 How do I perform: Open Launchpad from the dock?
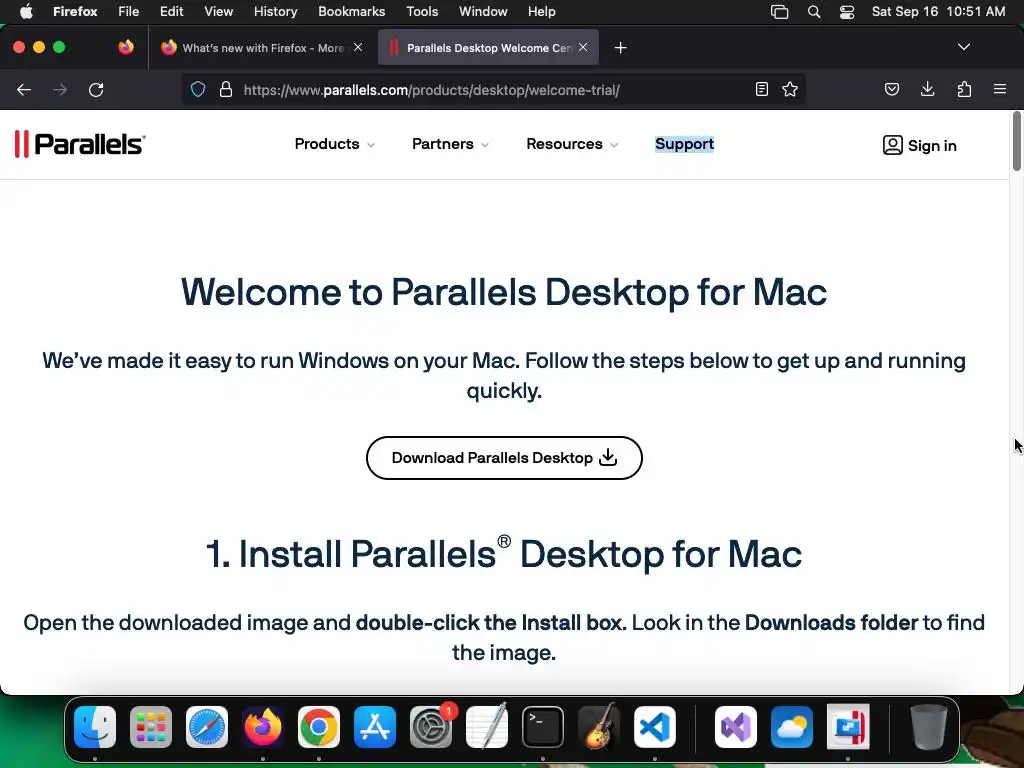(151, 727)
